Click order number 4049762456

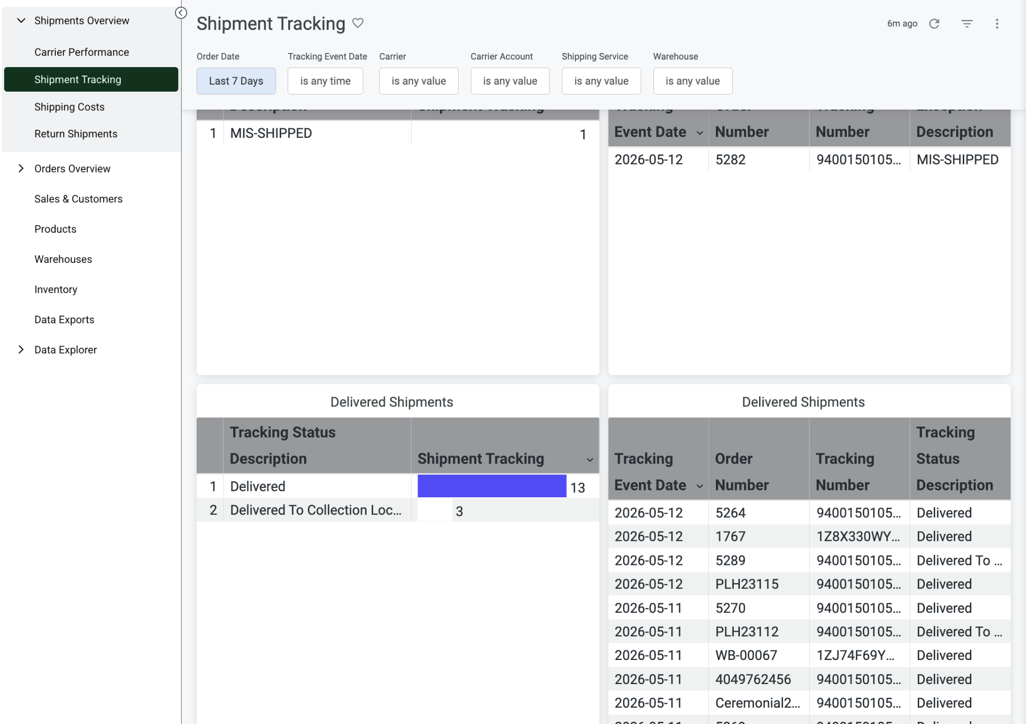(x=753, y=679)
